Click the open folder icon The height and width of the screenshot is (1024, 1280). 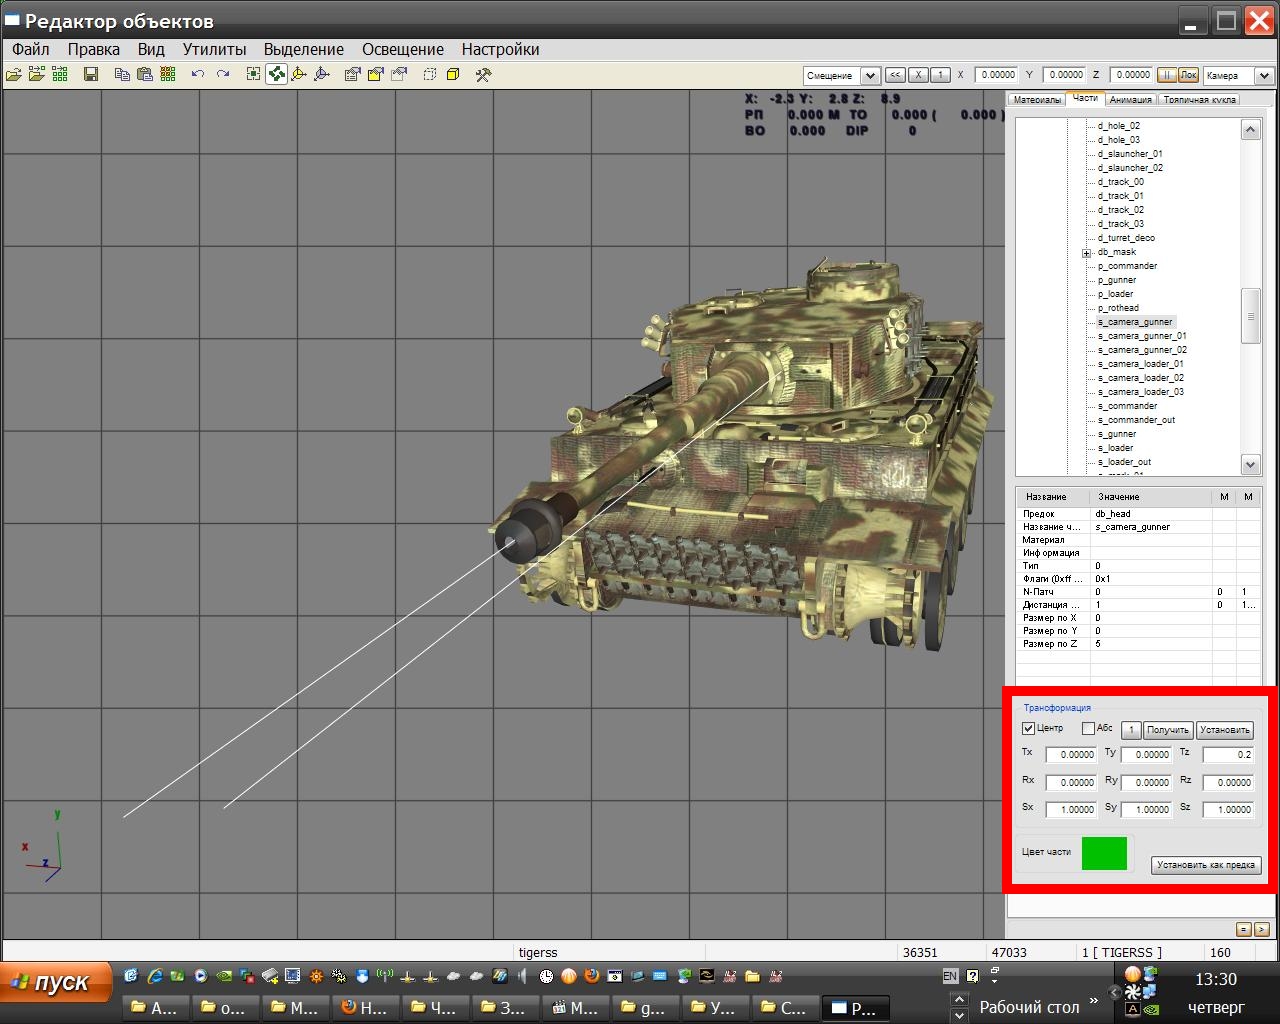pos(14,74)
